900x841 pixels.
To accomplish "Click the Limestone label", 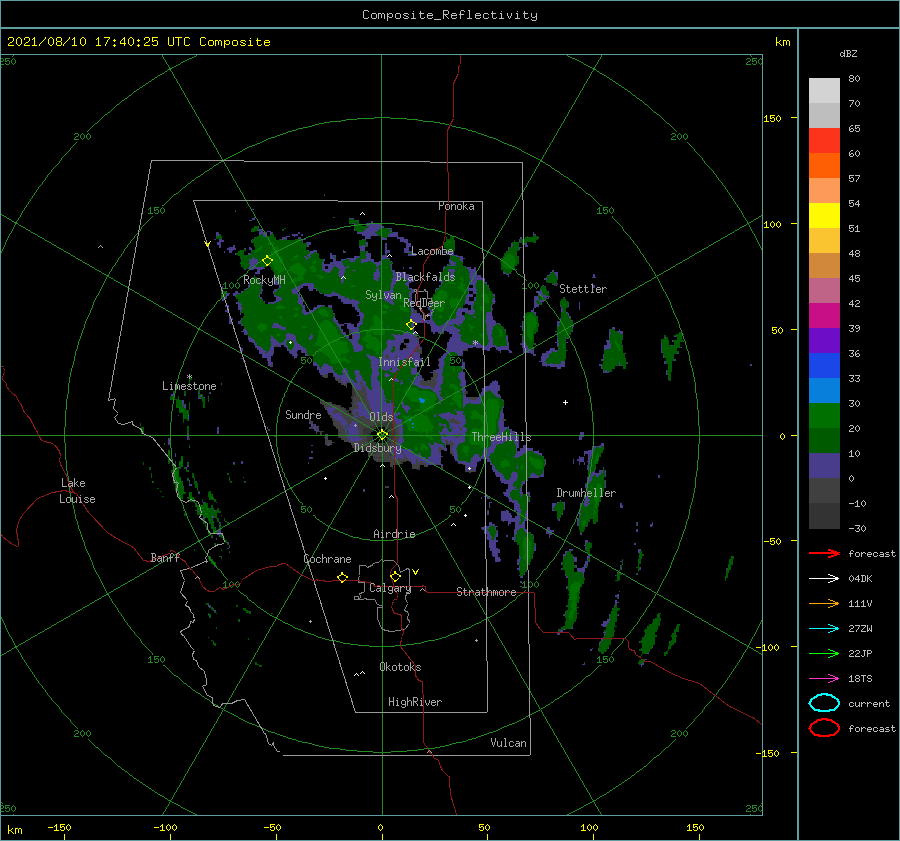I will 189,386.
